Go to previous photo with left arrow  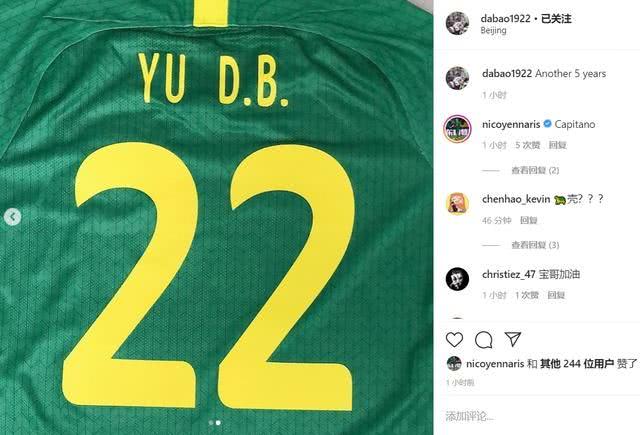[x=12, y=217]
